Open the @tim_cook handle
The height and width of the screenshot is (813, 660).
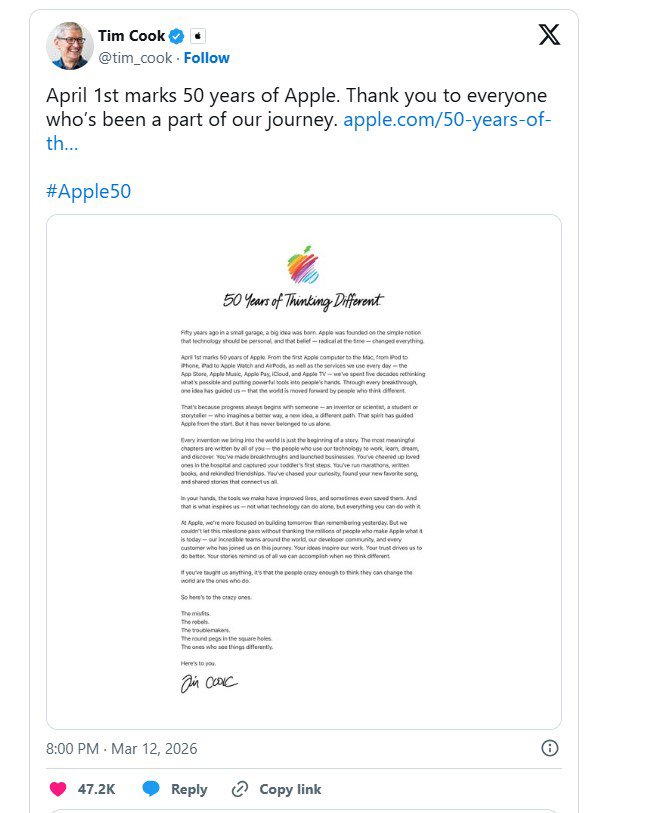coord(136,58)
